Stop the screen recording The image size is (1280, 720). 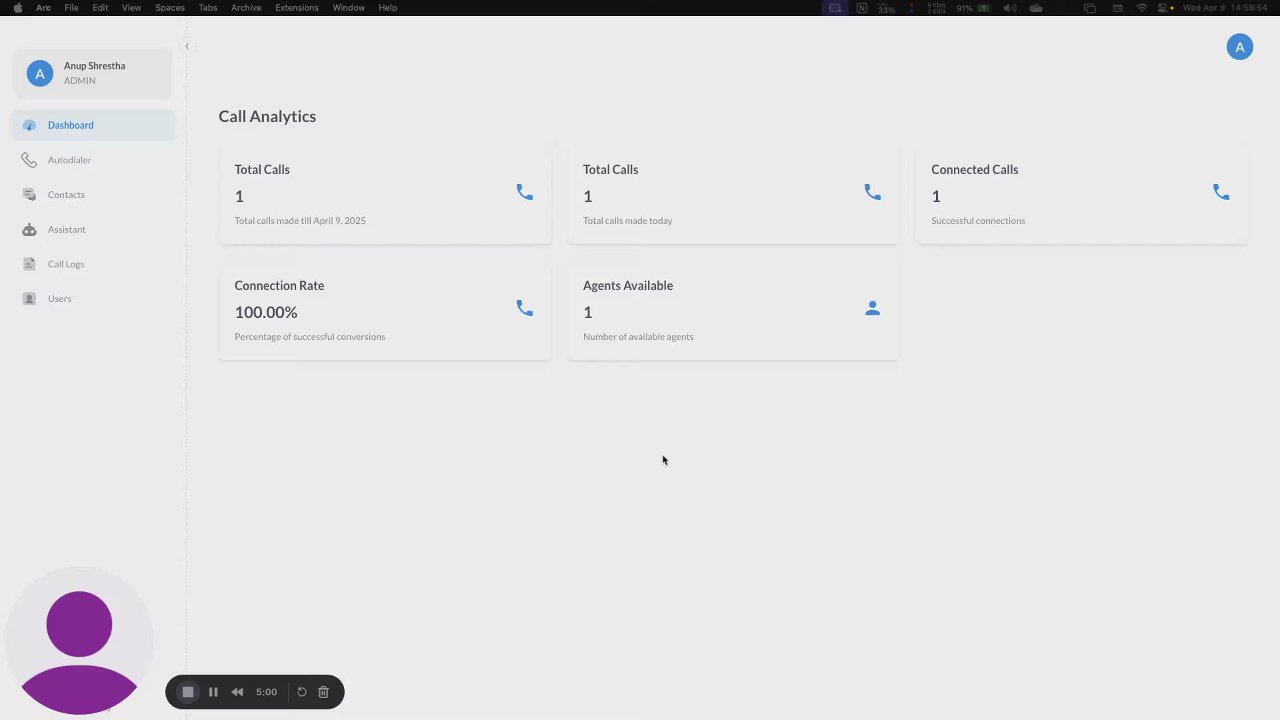(x=187, y=692)
